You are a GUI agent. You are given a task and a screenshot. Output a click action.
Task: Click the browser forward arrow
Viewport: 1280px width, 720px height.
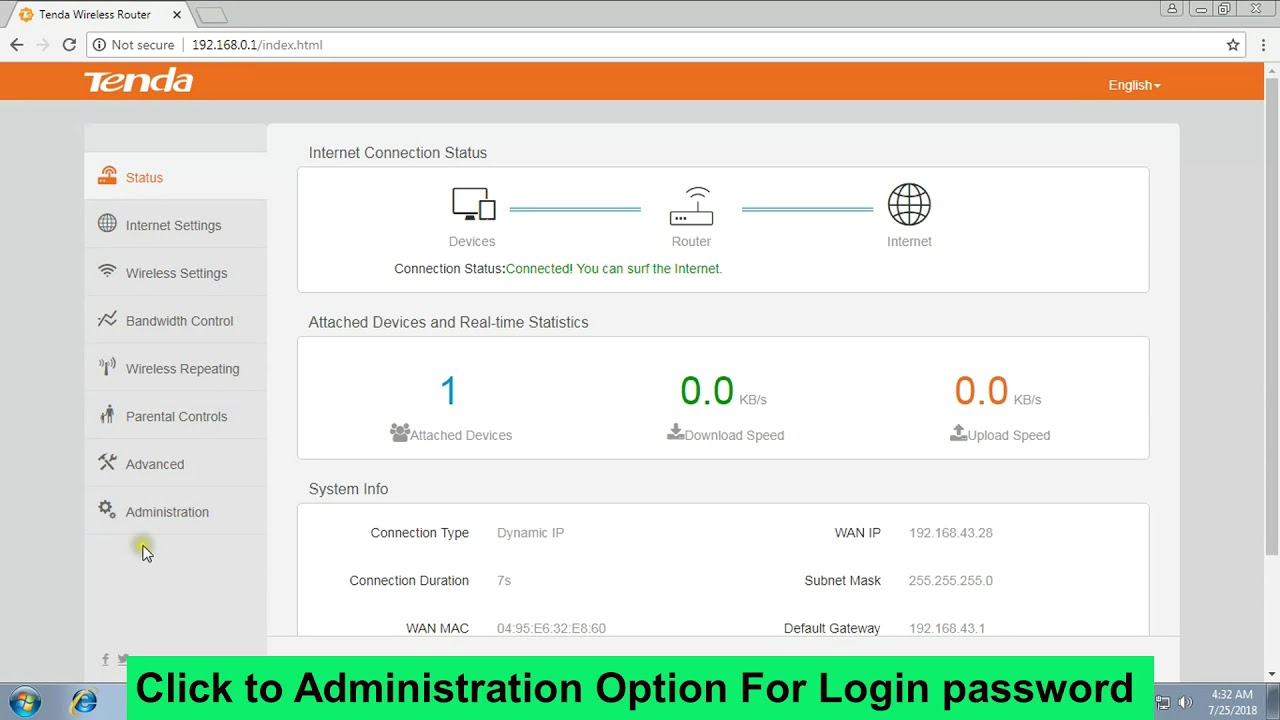coord(43,45)
